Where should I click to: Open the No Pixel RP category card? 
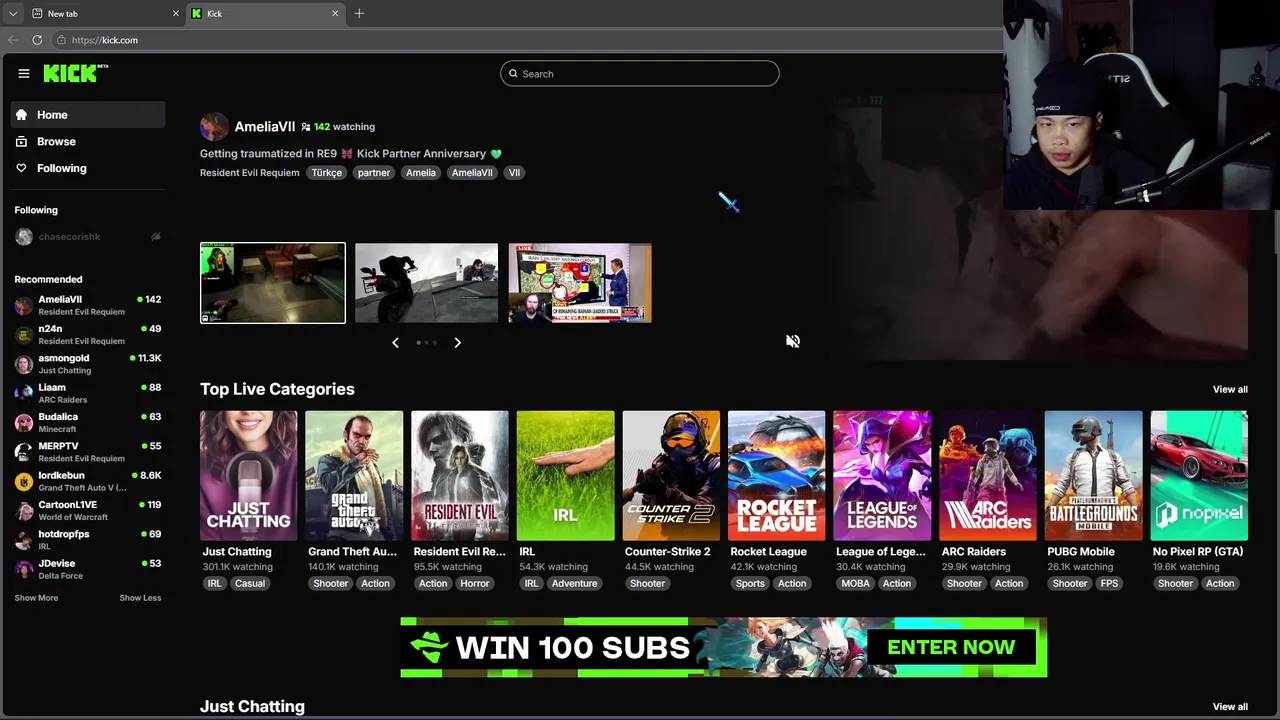(x=1199, y=476)
